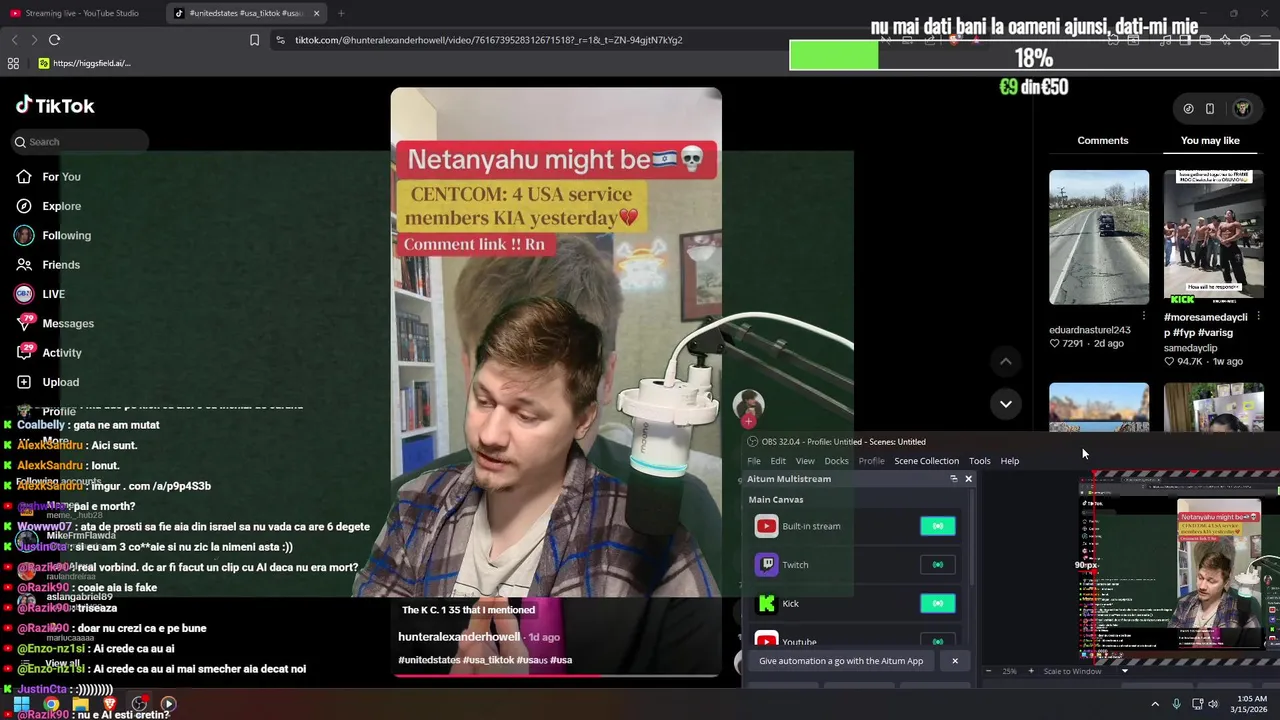
Task: Toggle Youtube stream output in Aitum
Action: (938, 642)
